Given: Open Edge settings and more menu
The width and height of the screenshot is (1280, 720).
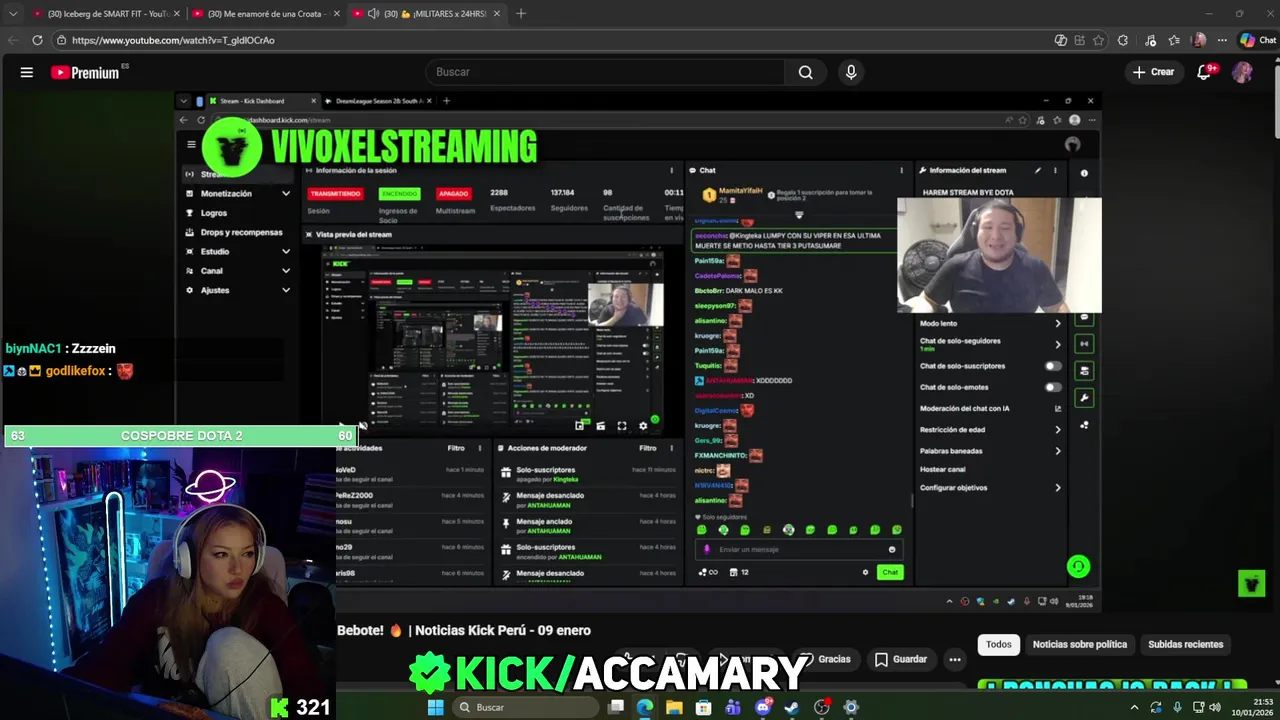Looking at the screenshot, I should pyautogui.click(x=1221, y=40).
